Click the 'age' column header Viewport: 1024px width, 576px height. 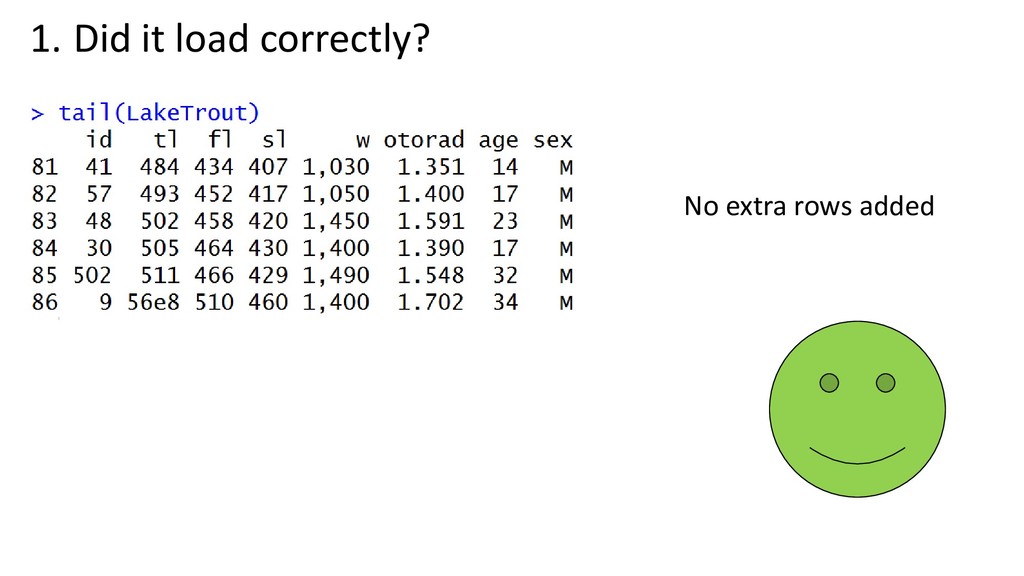498,142
